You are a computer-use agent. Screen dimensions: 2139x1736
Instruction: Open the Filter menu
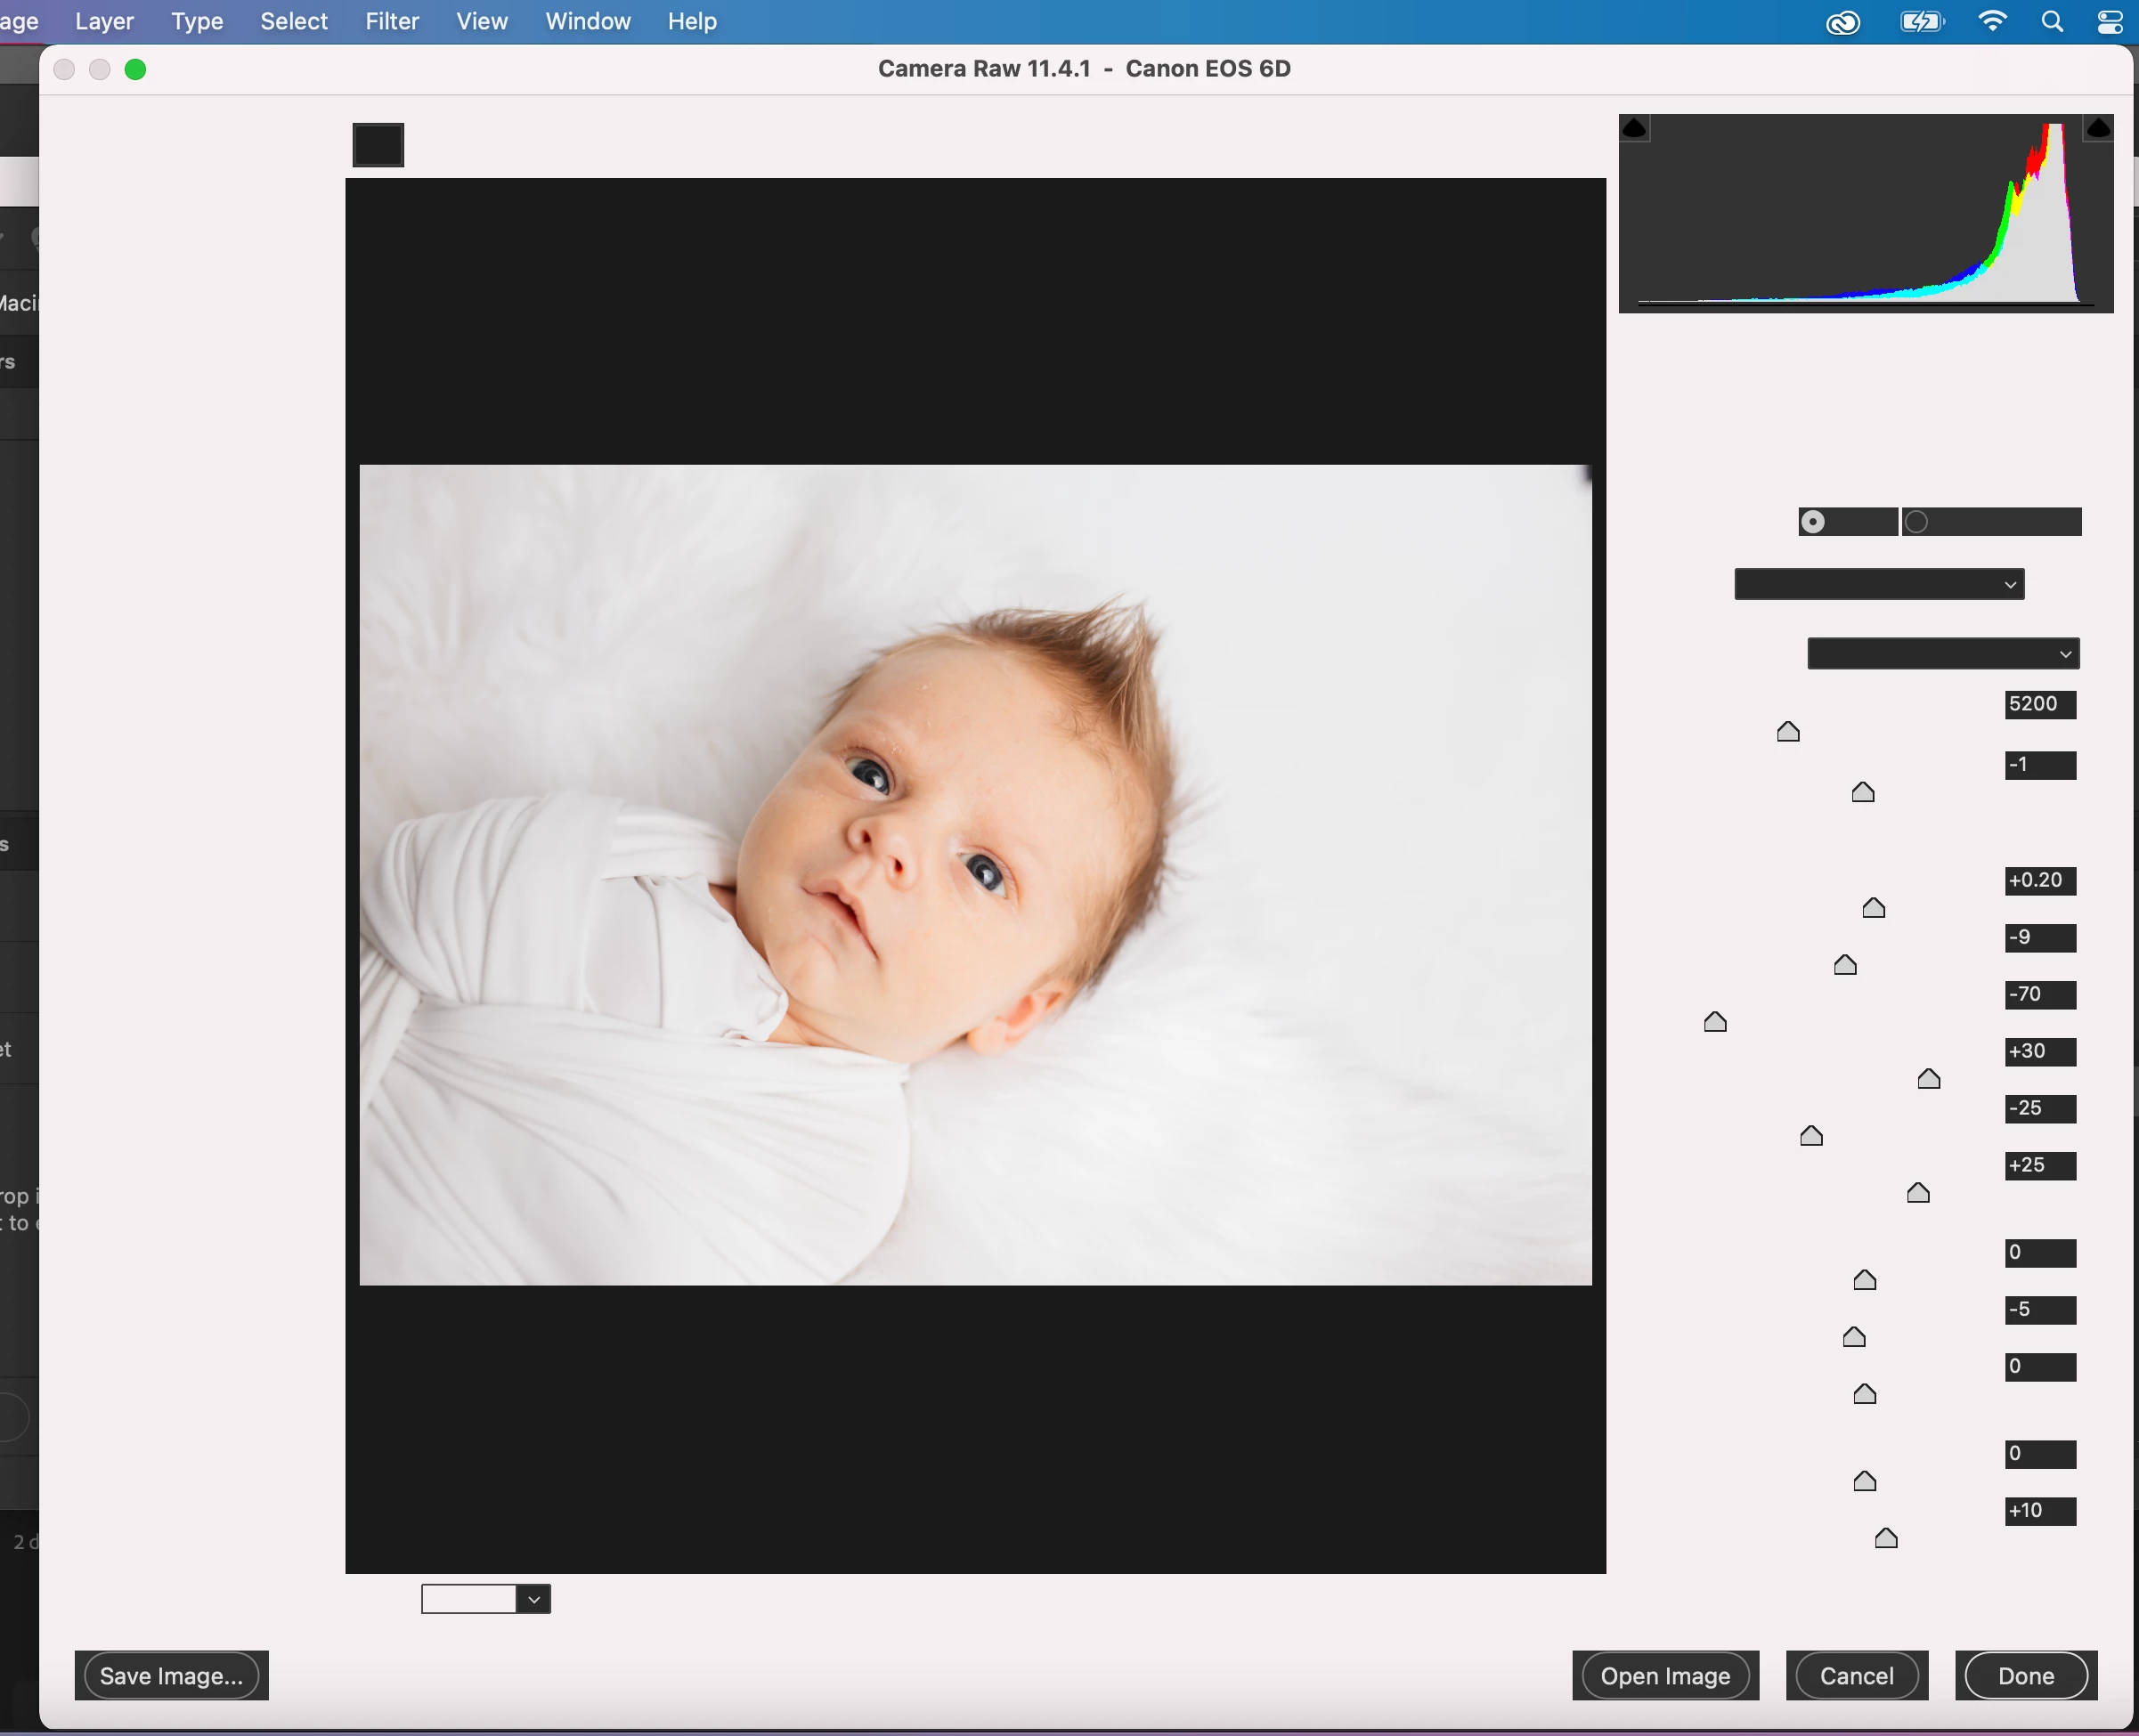pyautogui.click(x=391, y=21)
